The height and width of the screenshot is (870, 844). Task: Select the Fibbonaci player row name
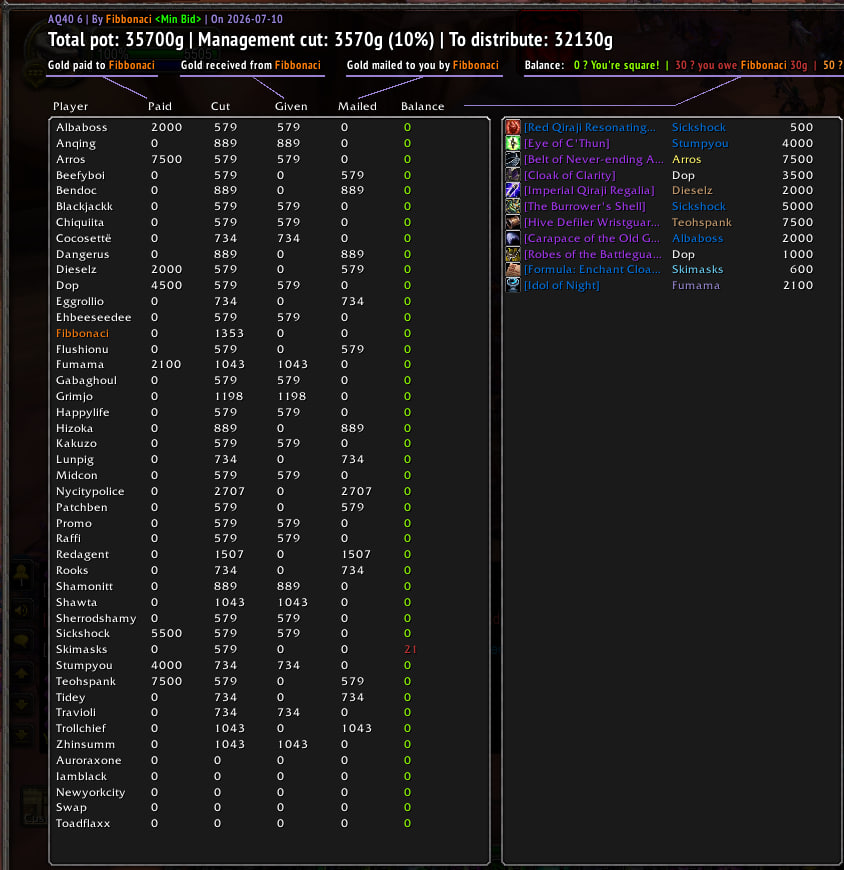(x=82, y=333)
